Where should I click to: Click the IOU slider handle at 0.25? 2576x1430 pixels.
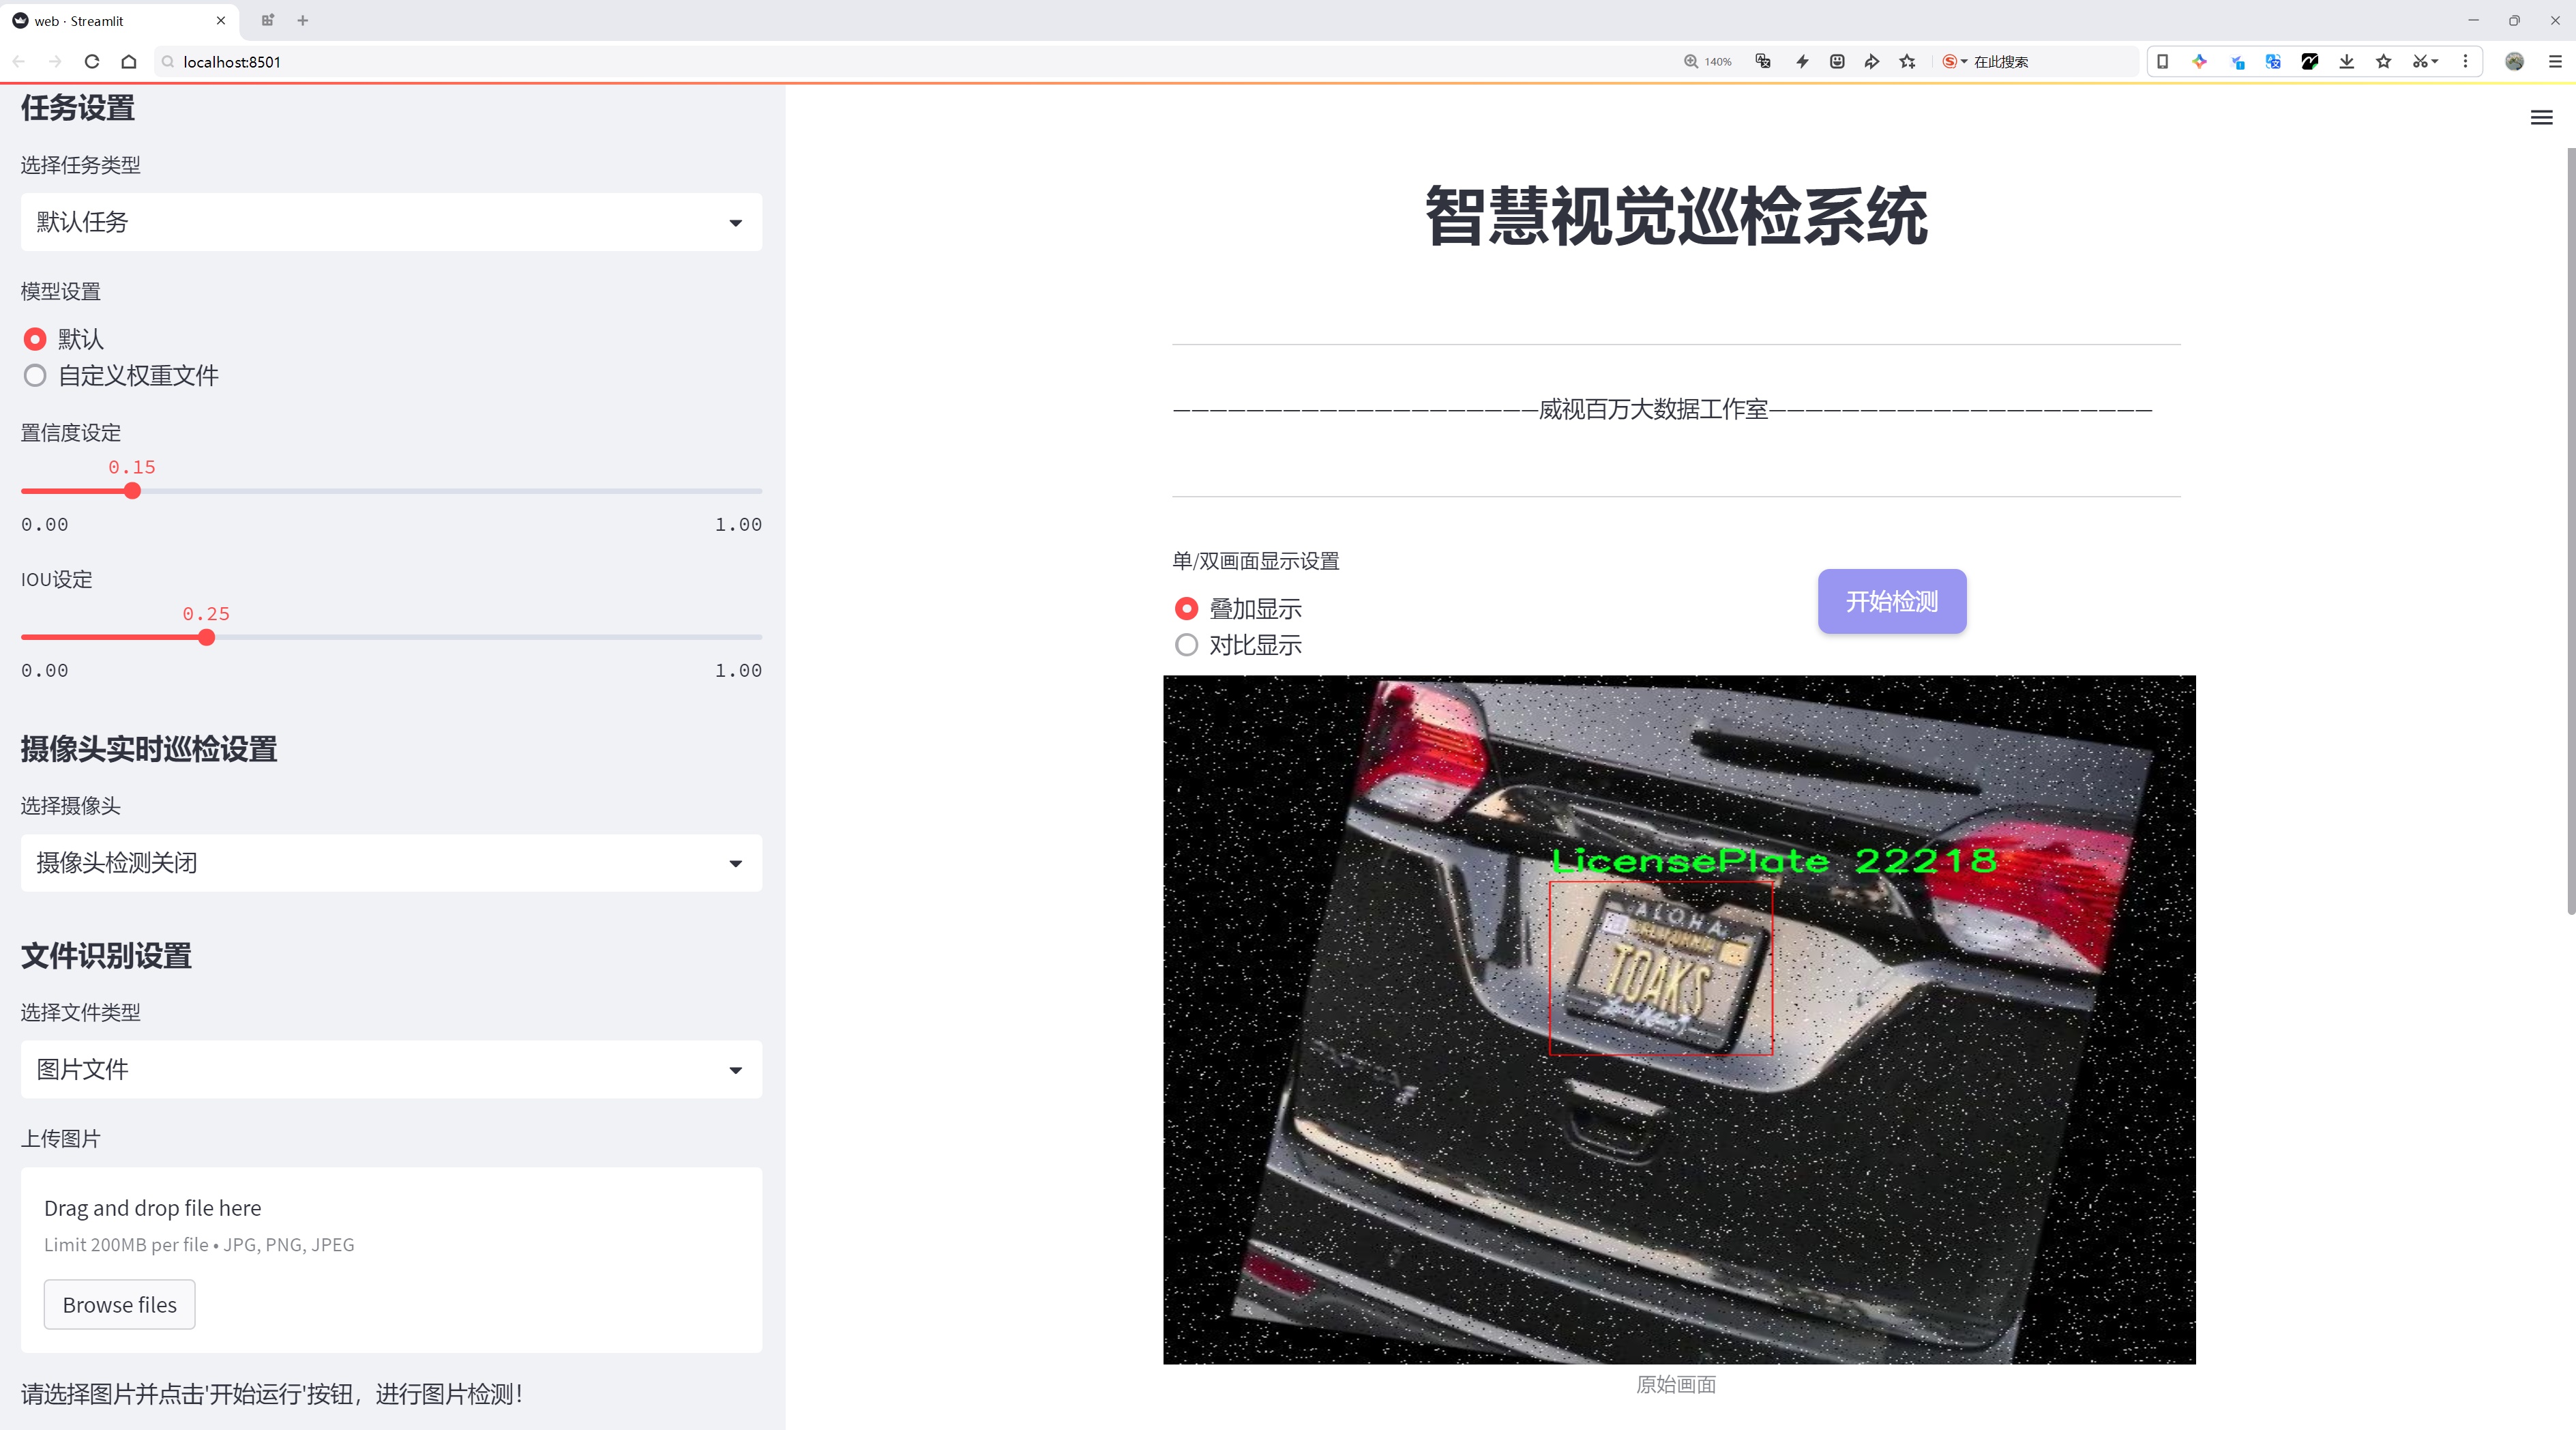(207, 638)
